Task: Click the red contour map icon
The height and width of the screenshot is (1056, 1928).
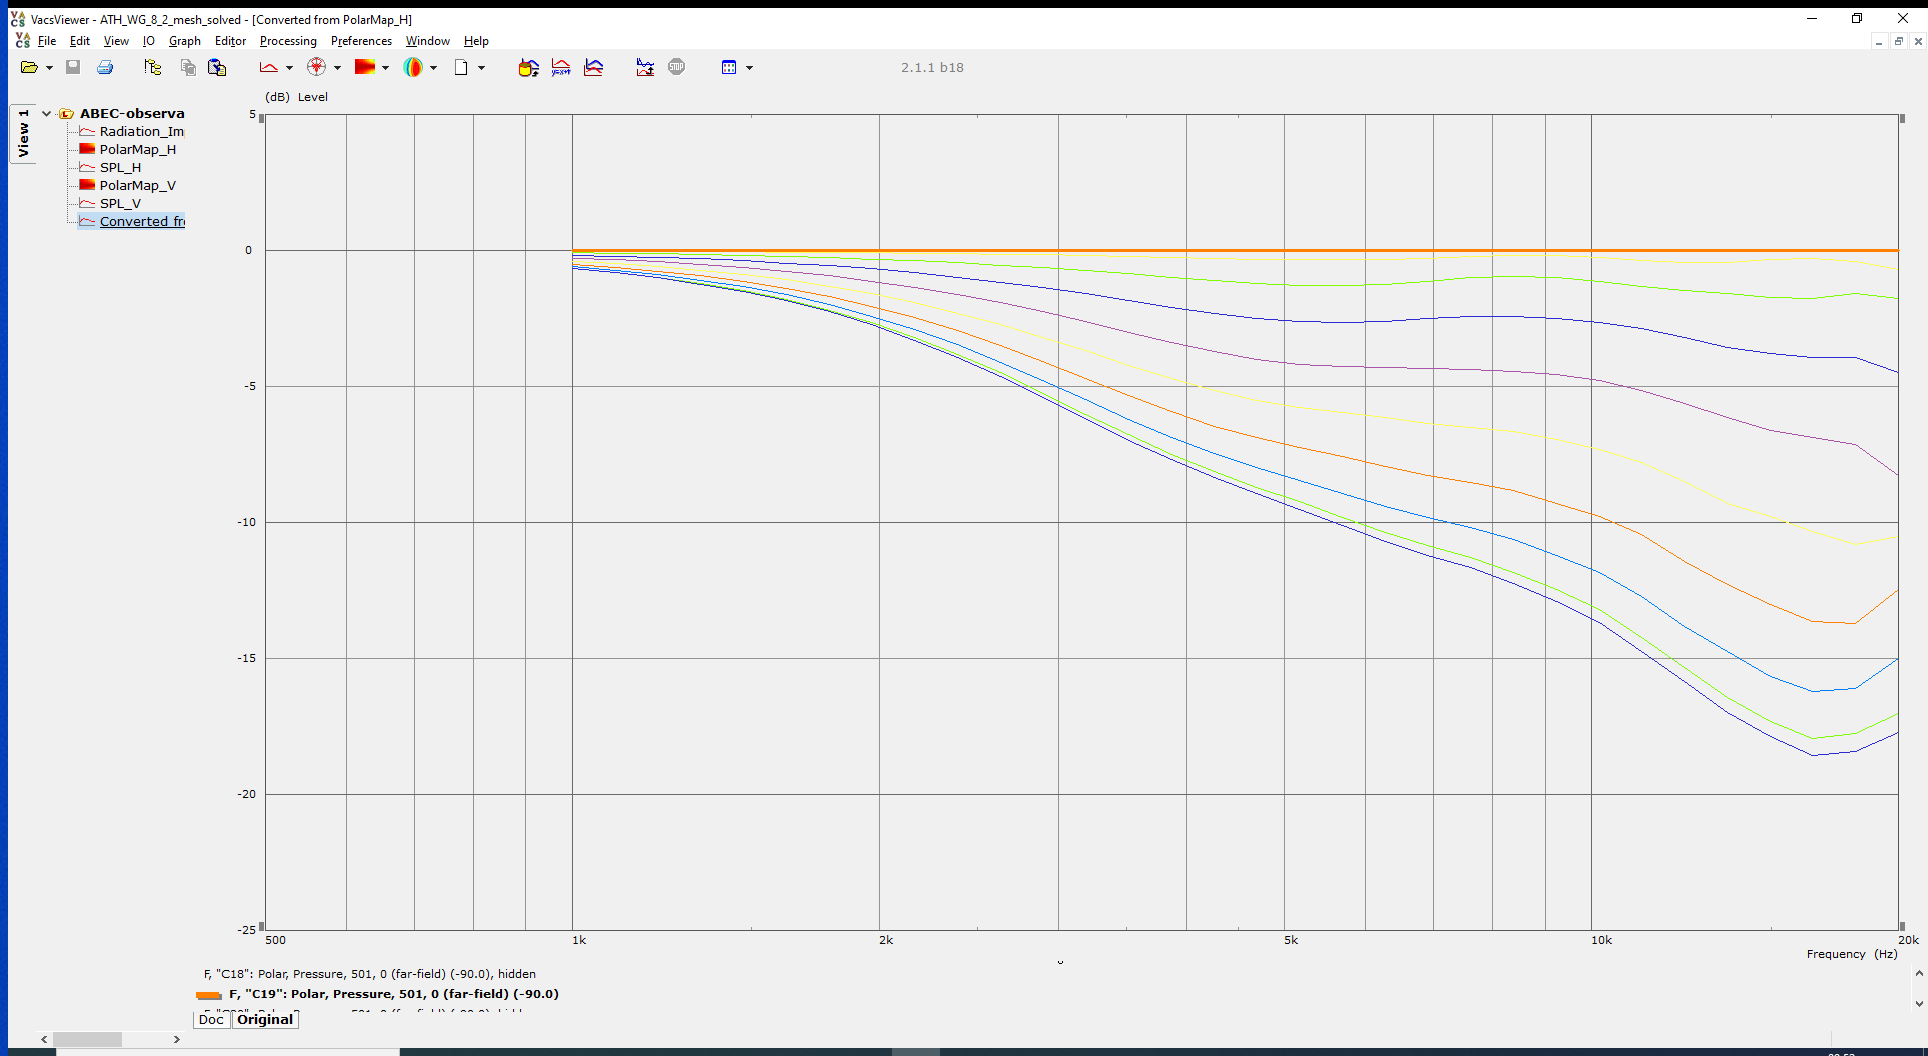Action: coord(365,67)
